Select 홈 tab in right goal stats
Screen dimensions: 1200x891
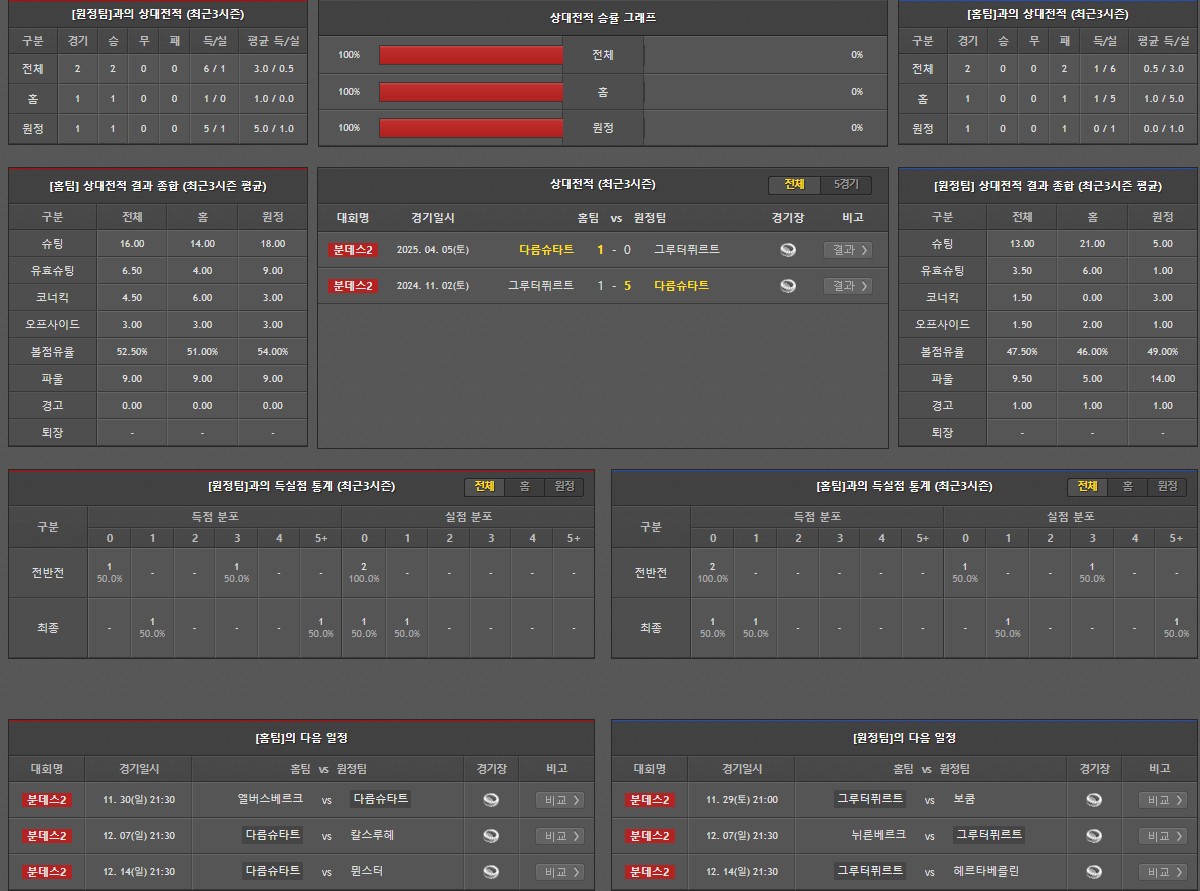(1127, 486)
